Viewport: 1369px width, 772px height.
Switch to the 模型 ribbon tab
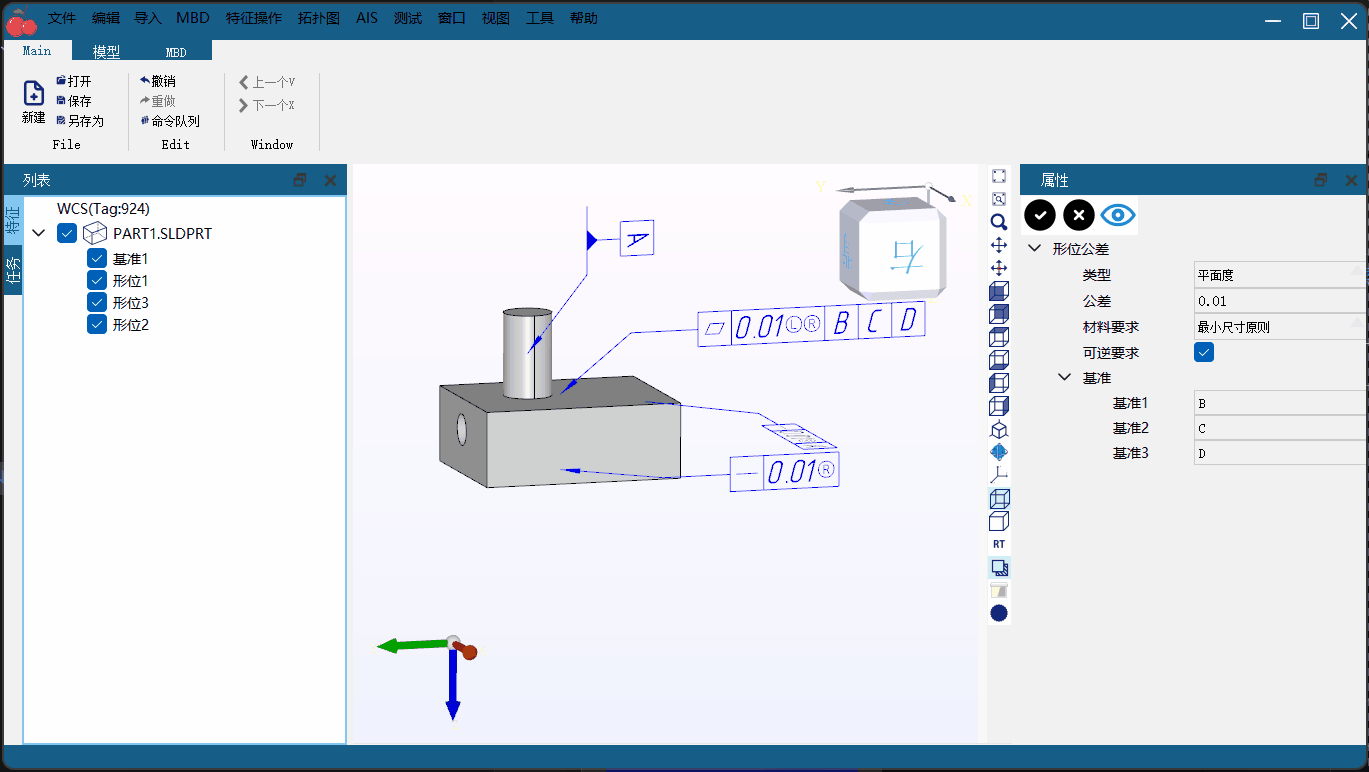(106, 52)
